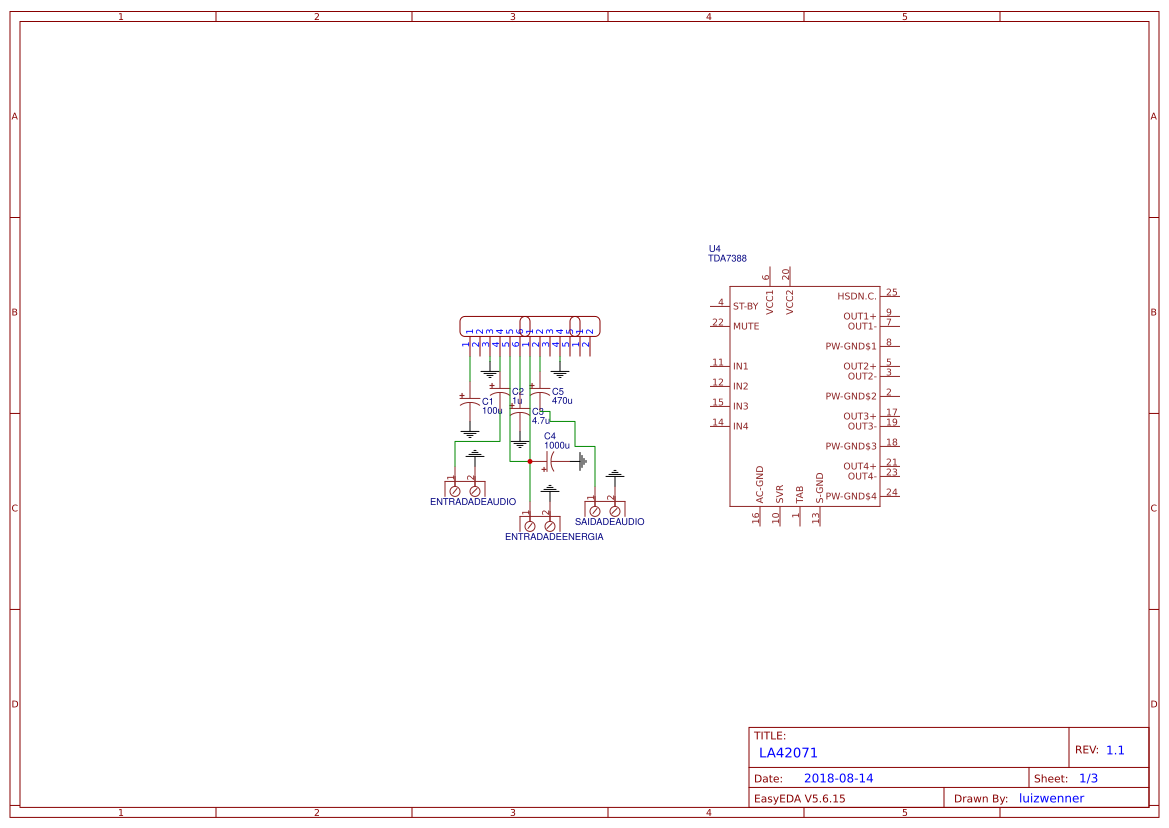Click the ENTRADADEAUDIO connector symbol

[463, 490]
